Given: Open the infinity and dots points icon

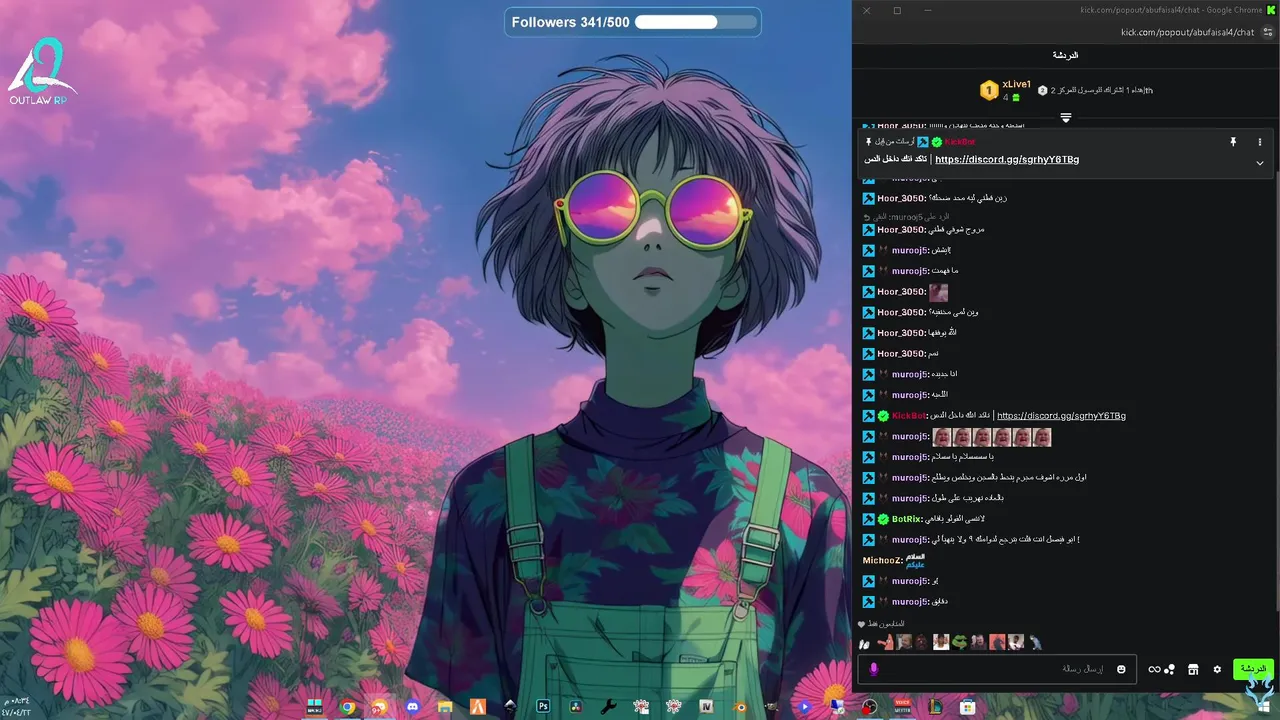Looking at the screenshot, I should [1161, 669].
